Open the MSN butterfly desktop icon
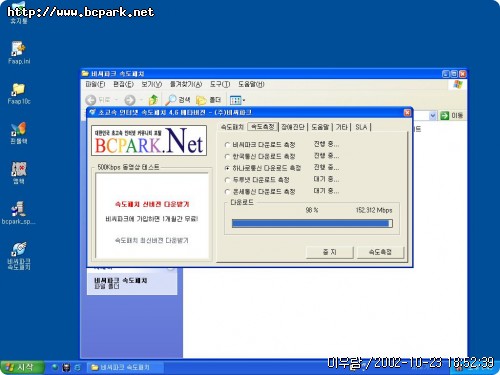This screenshot has height=375, width=500. 18,133
